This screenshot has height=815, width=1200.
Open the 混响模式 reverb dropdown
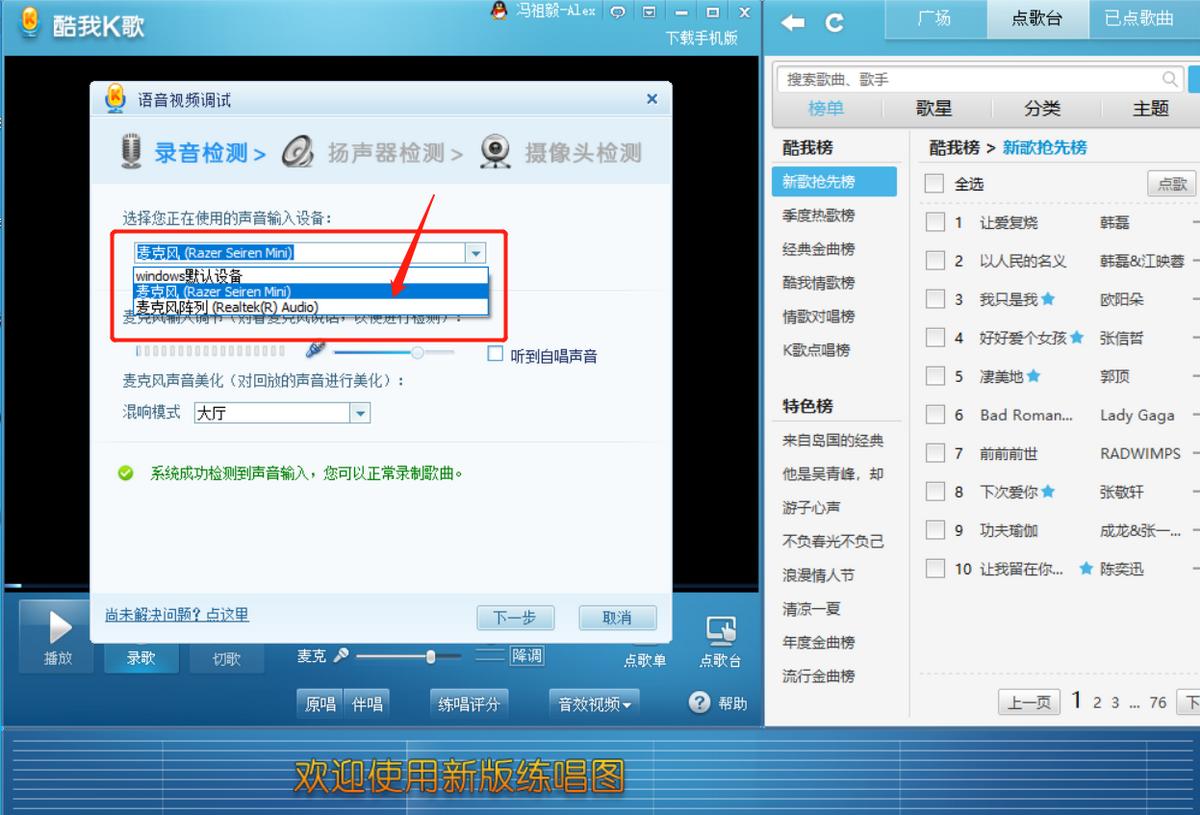(362, 413)
